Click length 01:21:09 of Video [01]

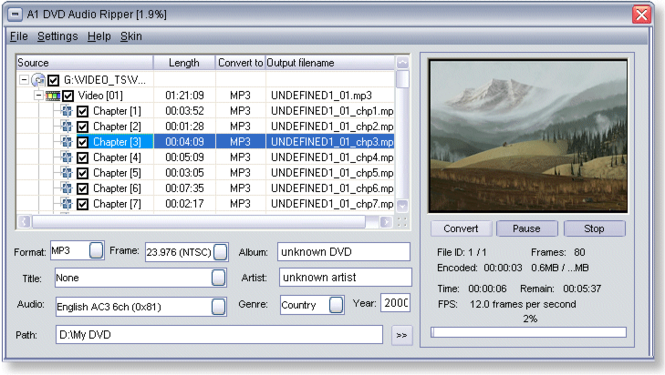point(184,95)
